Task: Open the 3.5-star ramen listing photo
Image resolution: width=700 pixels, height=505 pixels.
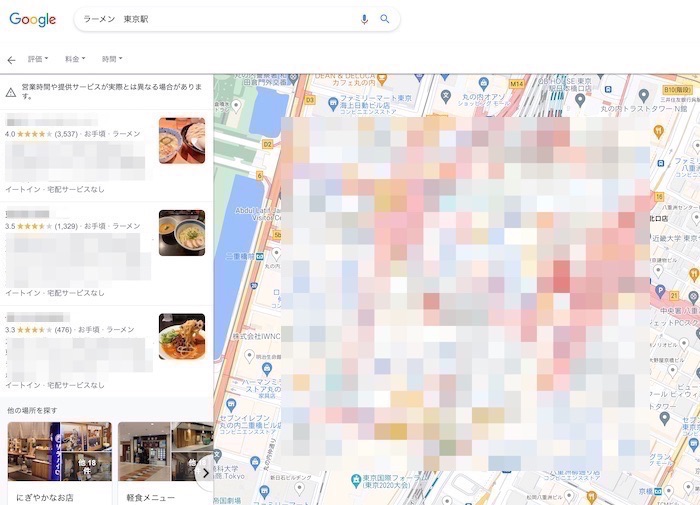Action: coord(181,233)
